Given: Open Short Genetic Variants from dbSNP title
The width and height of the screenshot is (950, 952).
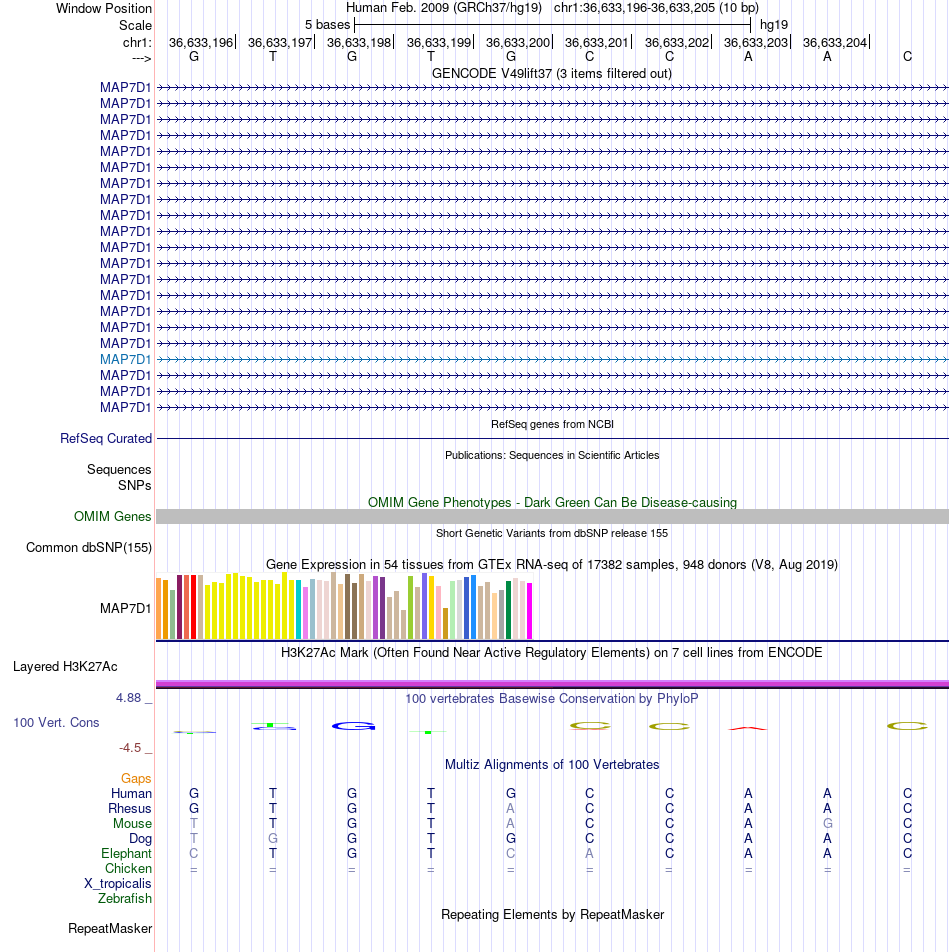Looking at the screenshot, I should (552, 533).
